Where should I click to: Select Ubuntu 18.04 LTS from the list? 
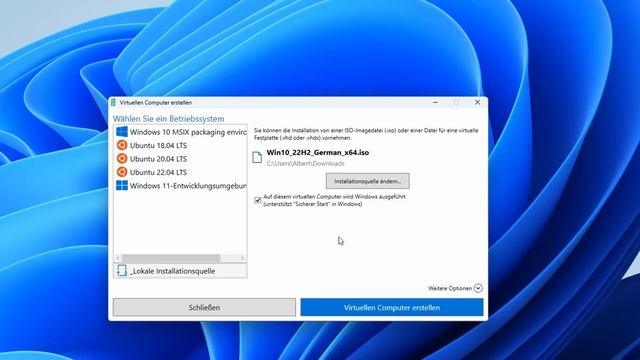click(180, 145)
